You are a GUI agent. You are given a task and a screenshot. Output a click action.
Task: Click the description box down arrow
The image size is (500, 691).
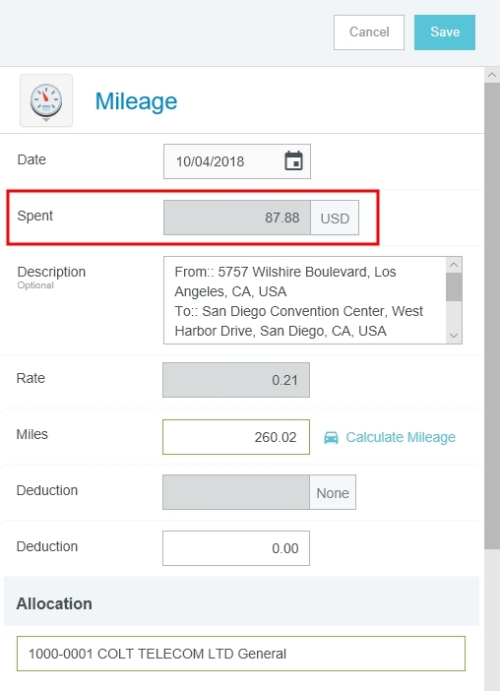(x=454, y=336)
